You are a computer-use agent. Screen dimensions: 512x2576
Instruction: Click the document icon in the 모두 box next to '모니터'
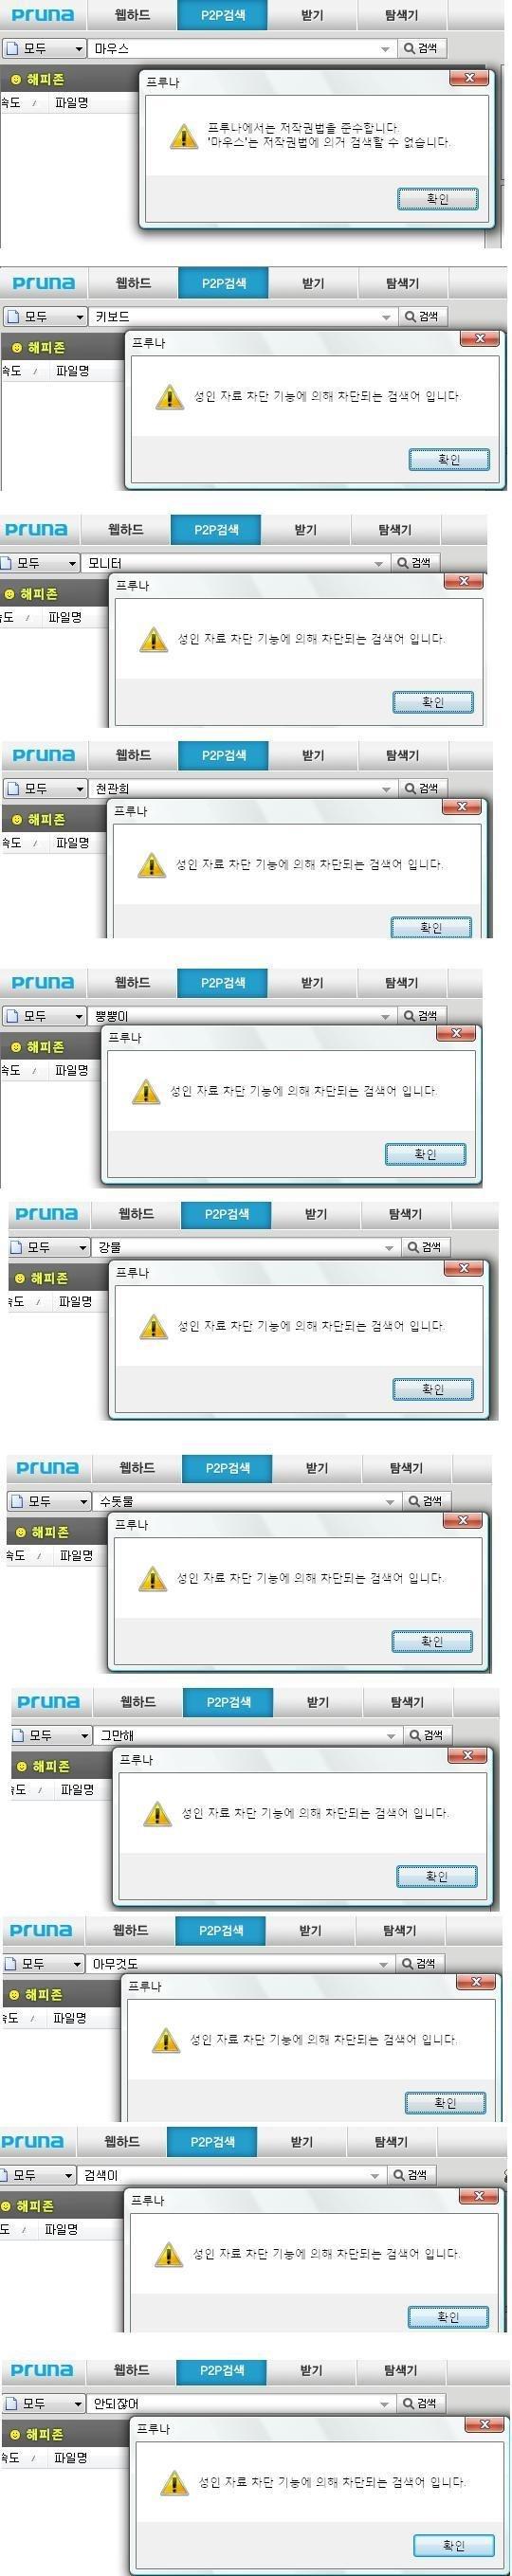6,563
